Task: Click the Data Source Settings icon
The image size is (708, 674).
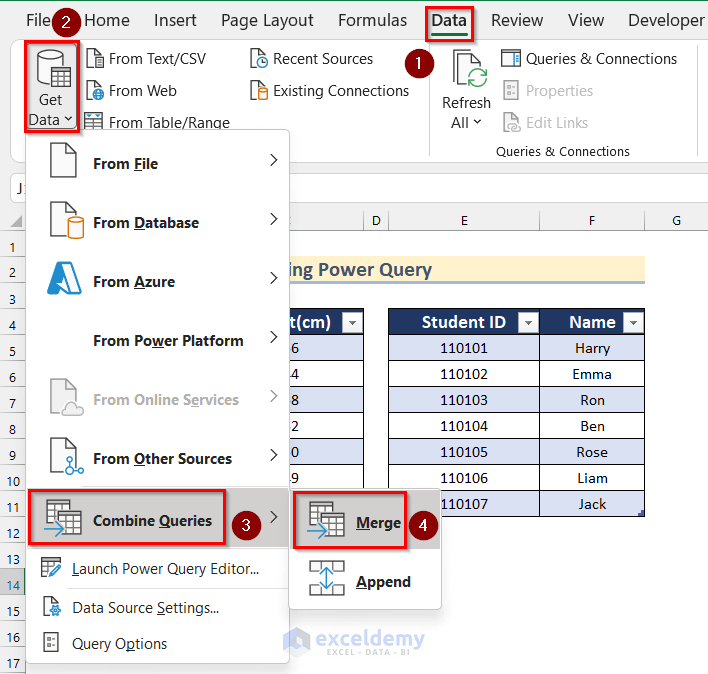Action: pyautogui.click(x=51, y=606)
